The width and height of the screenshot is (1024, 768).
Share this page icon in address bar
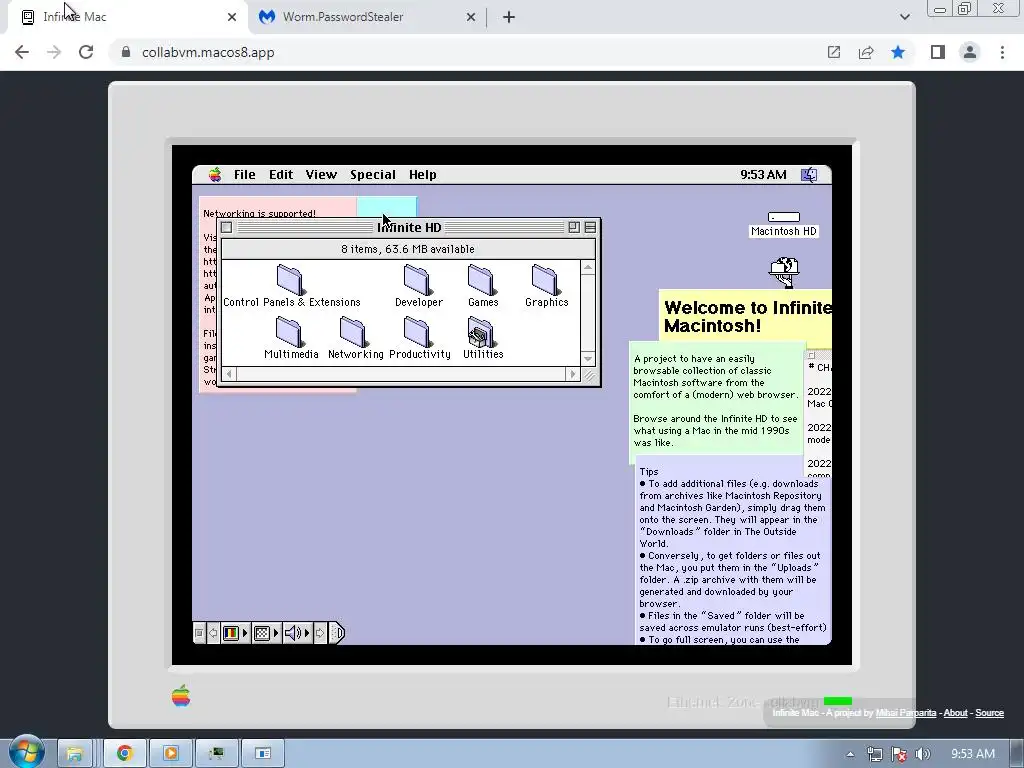[x=866, y=52]
